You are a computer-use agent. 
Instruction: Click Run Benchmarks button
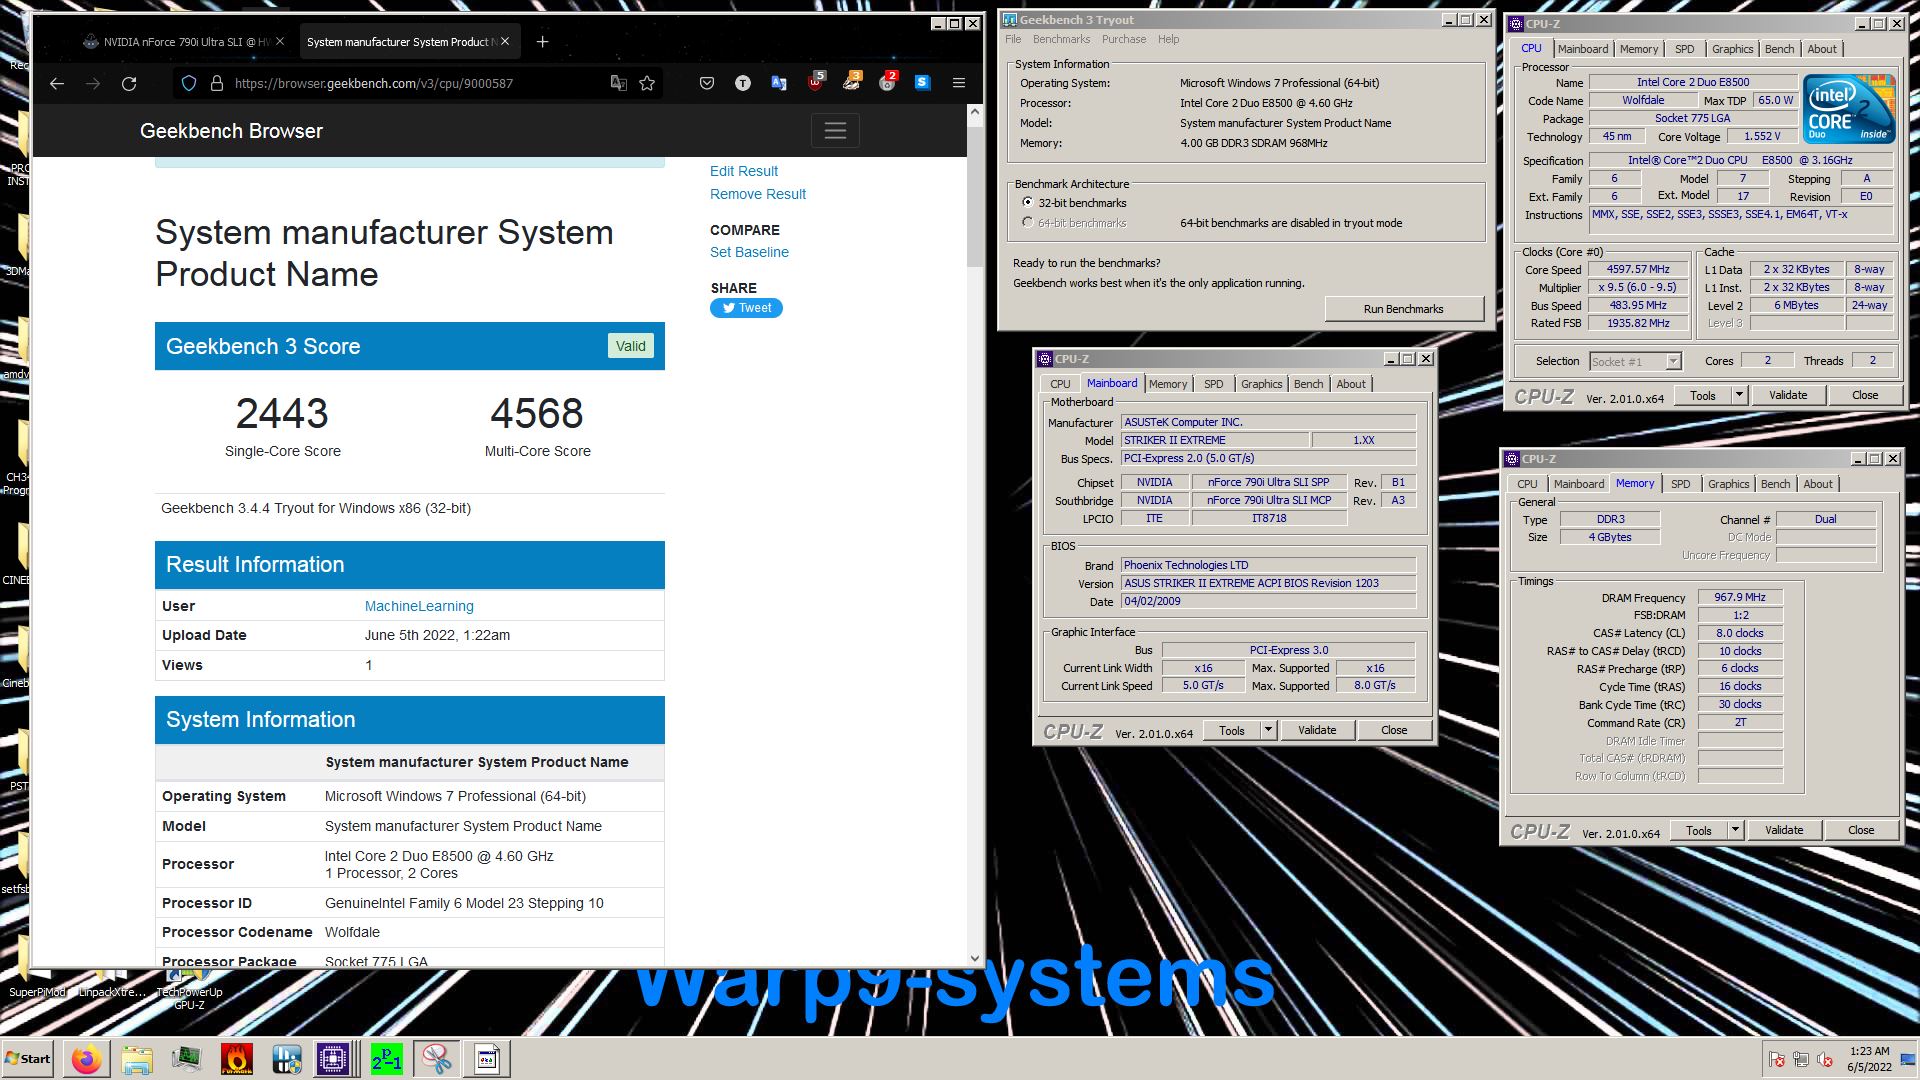pos(1403,309)
